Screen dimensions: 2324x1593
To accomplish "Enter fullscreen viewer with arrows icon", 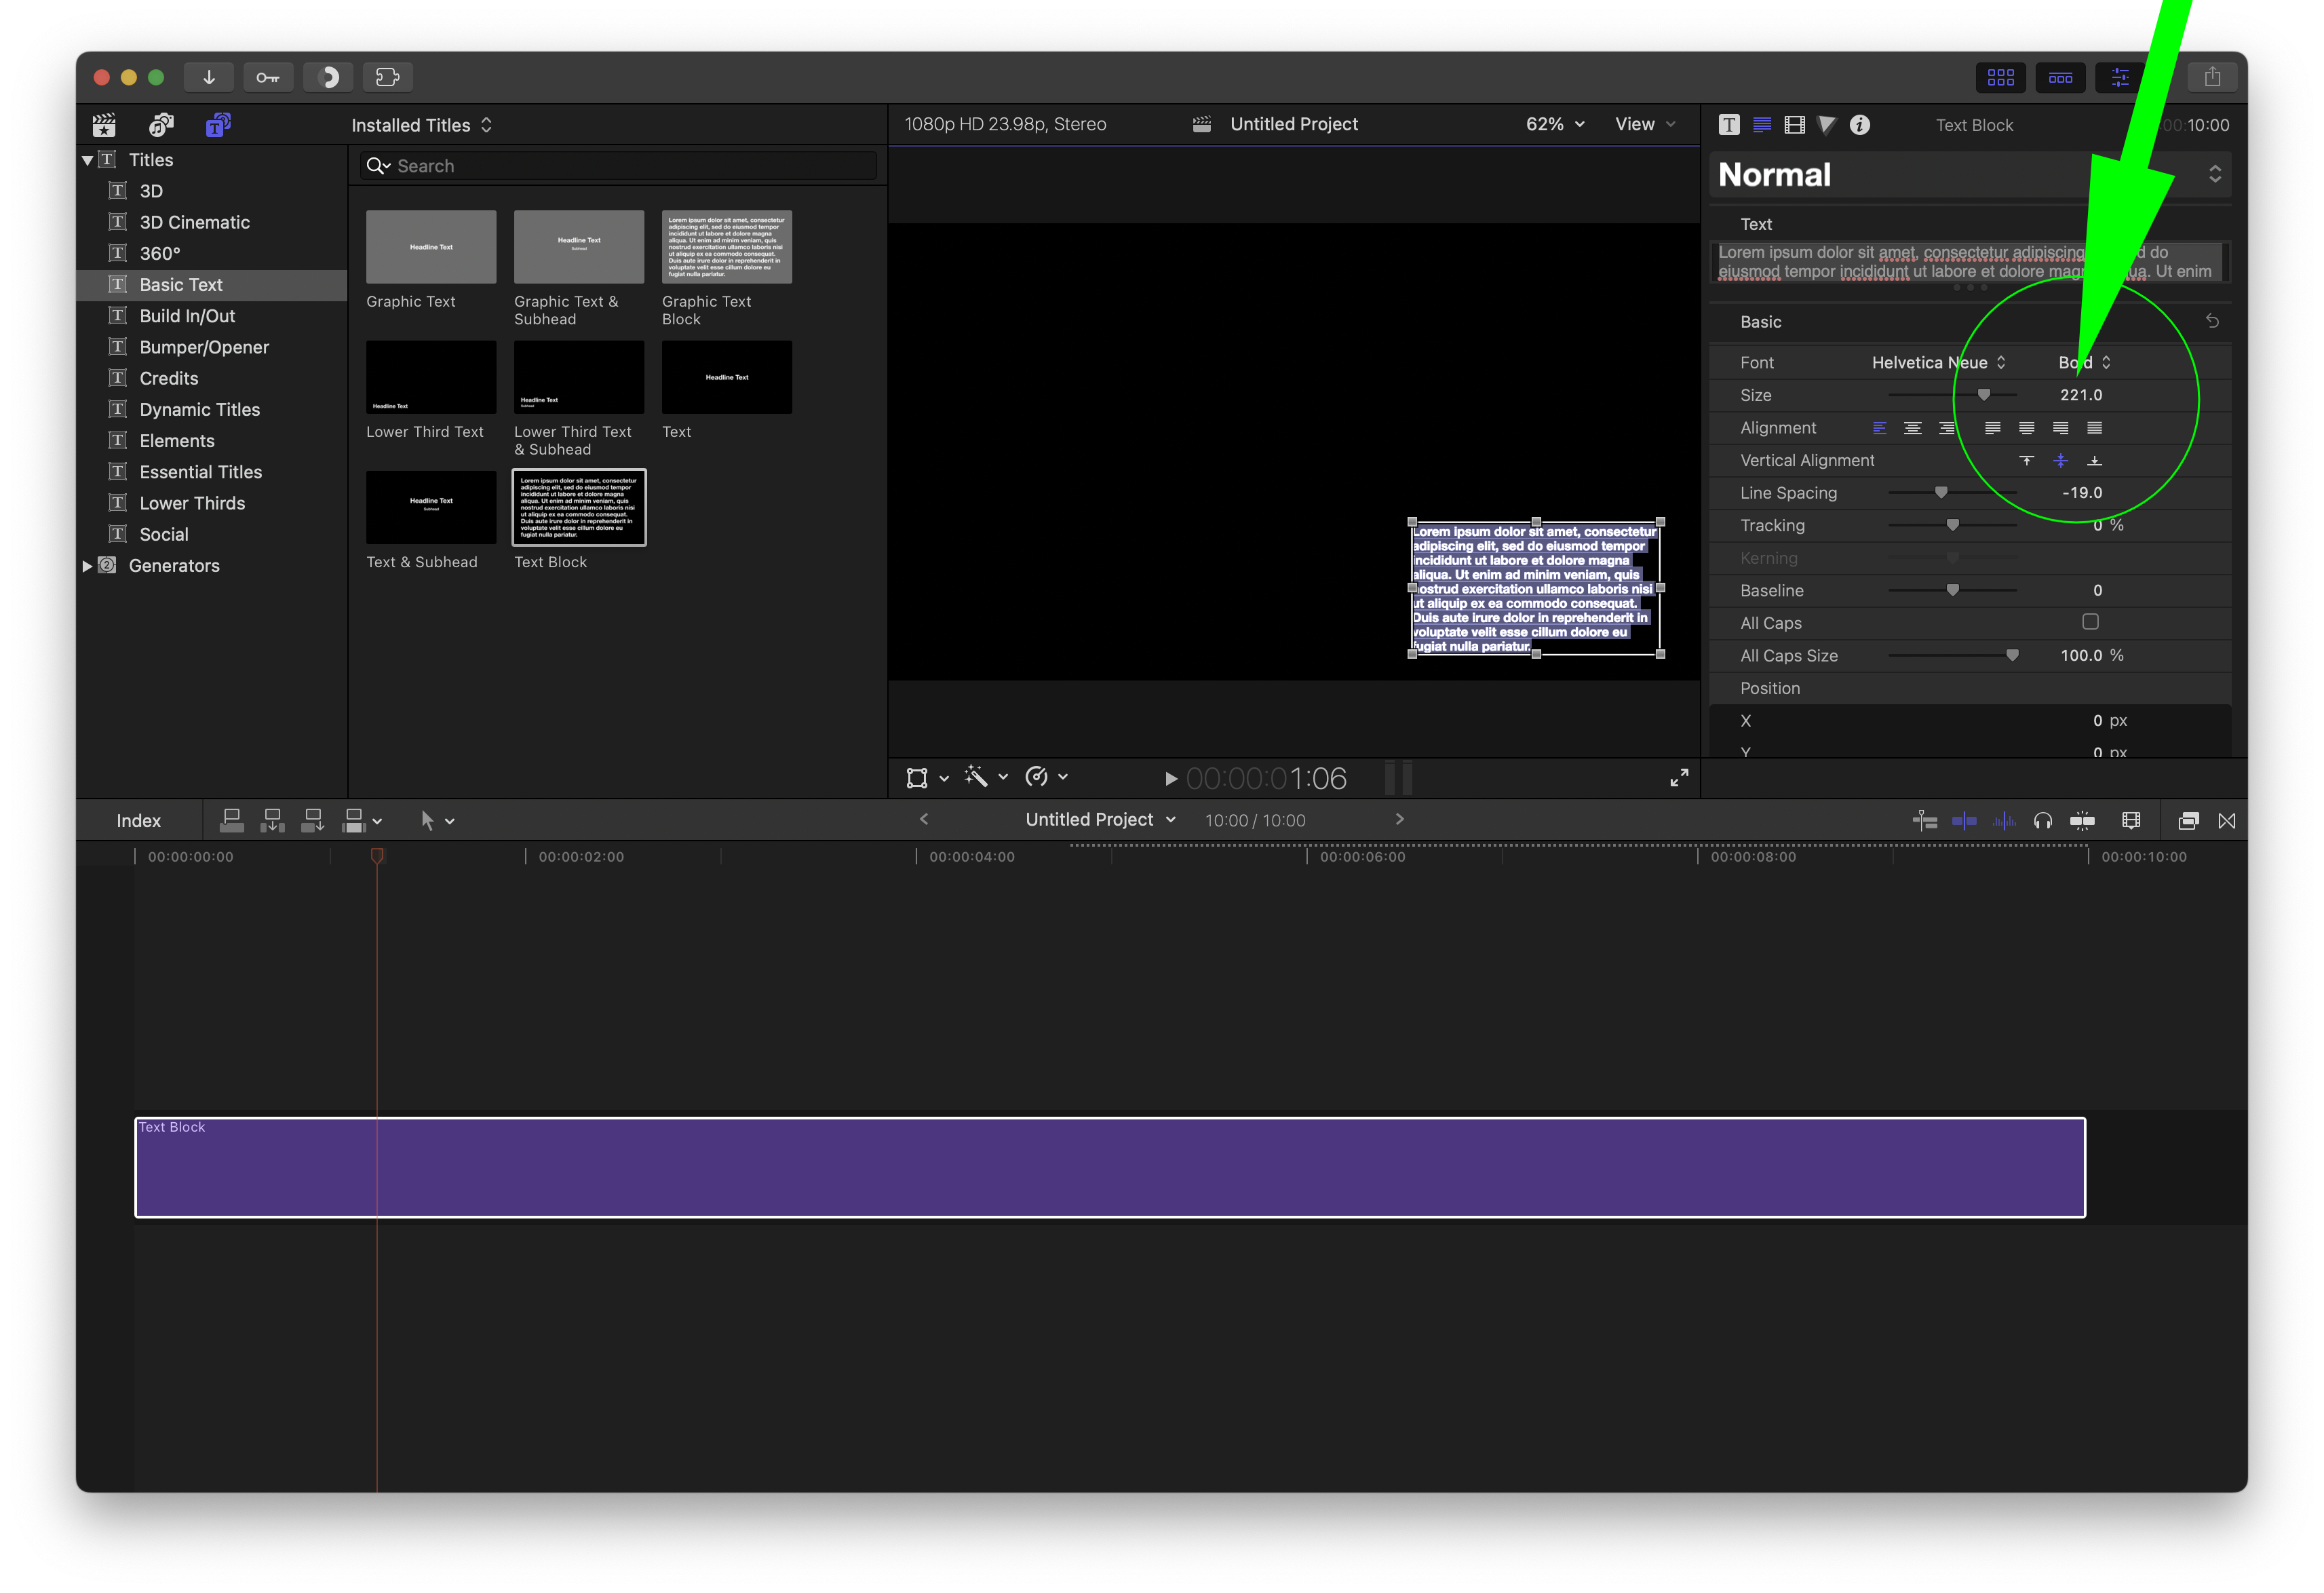I will (1679, 778).
